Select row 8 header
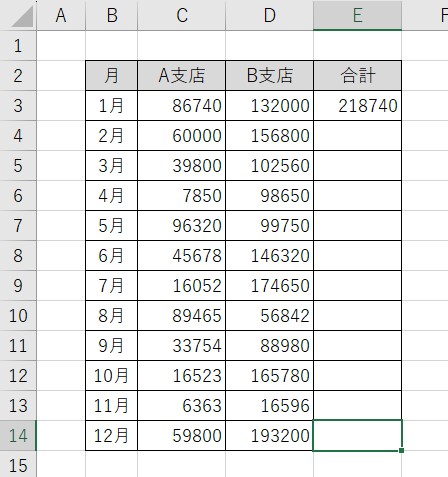Viewport: 448px width, 477px height. 18,256
